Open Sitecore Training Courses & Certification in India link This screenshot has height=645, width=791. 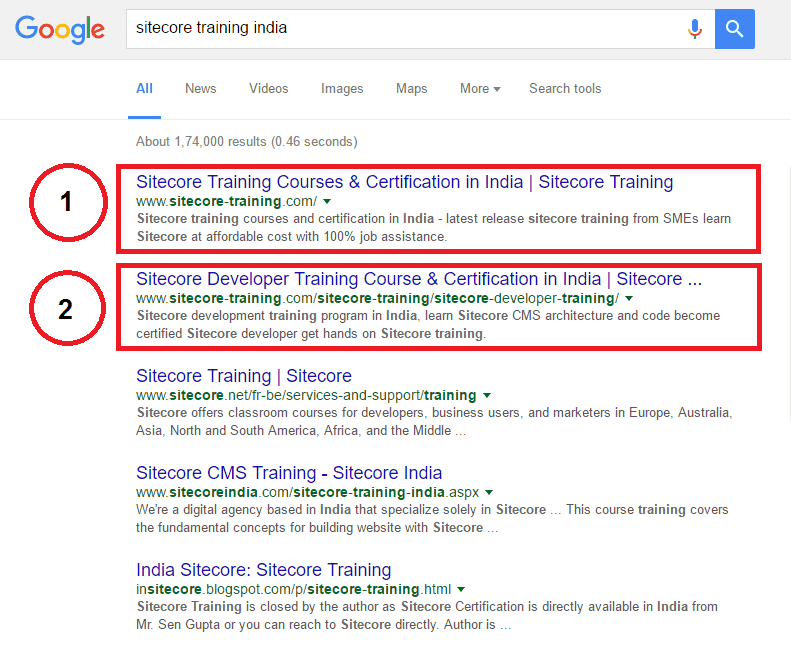pos(405,182)
